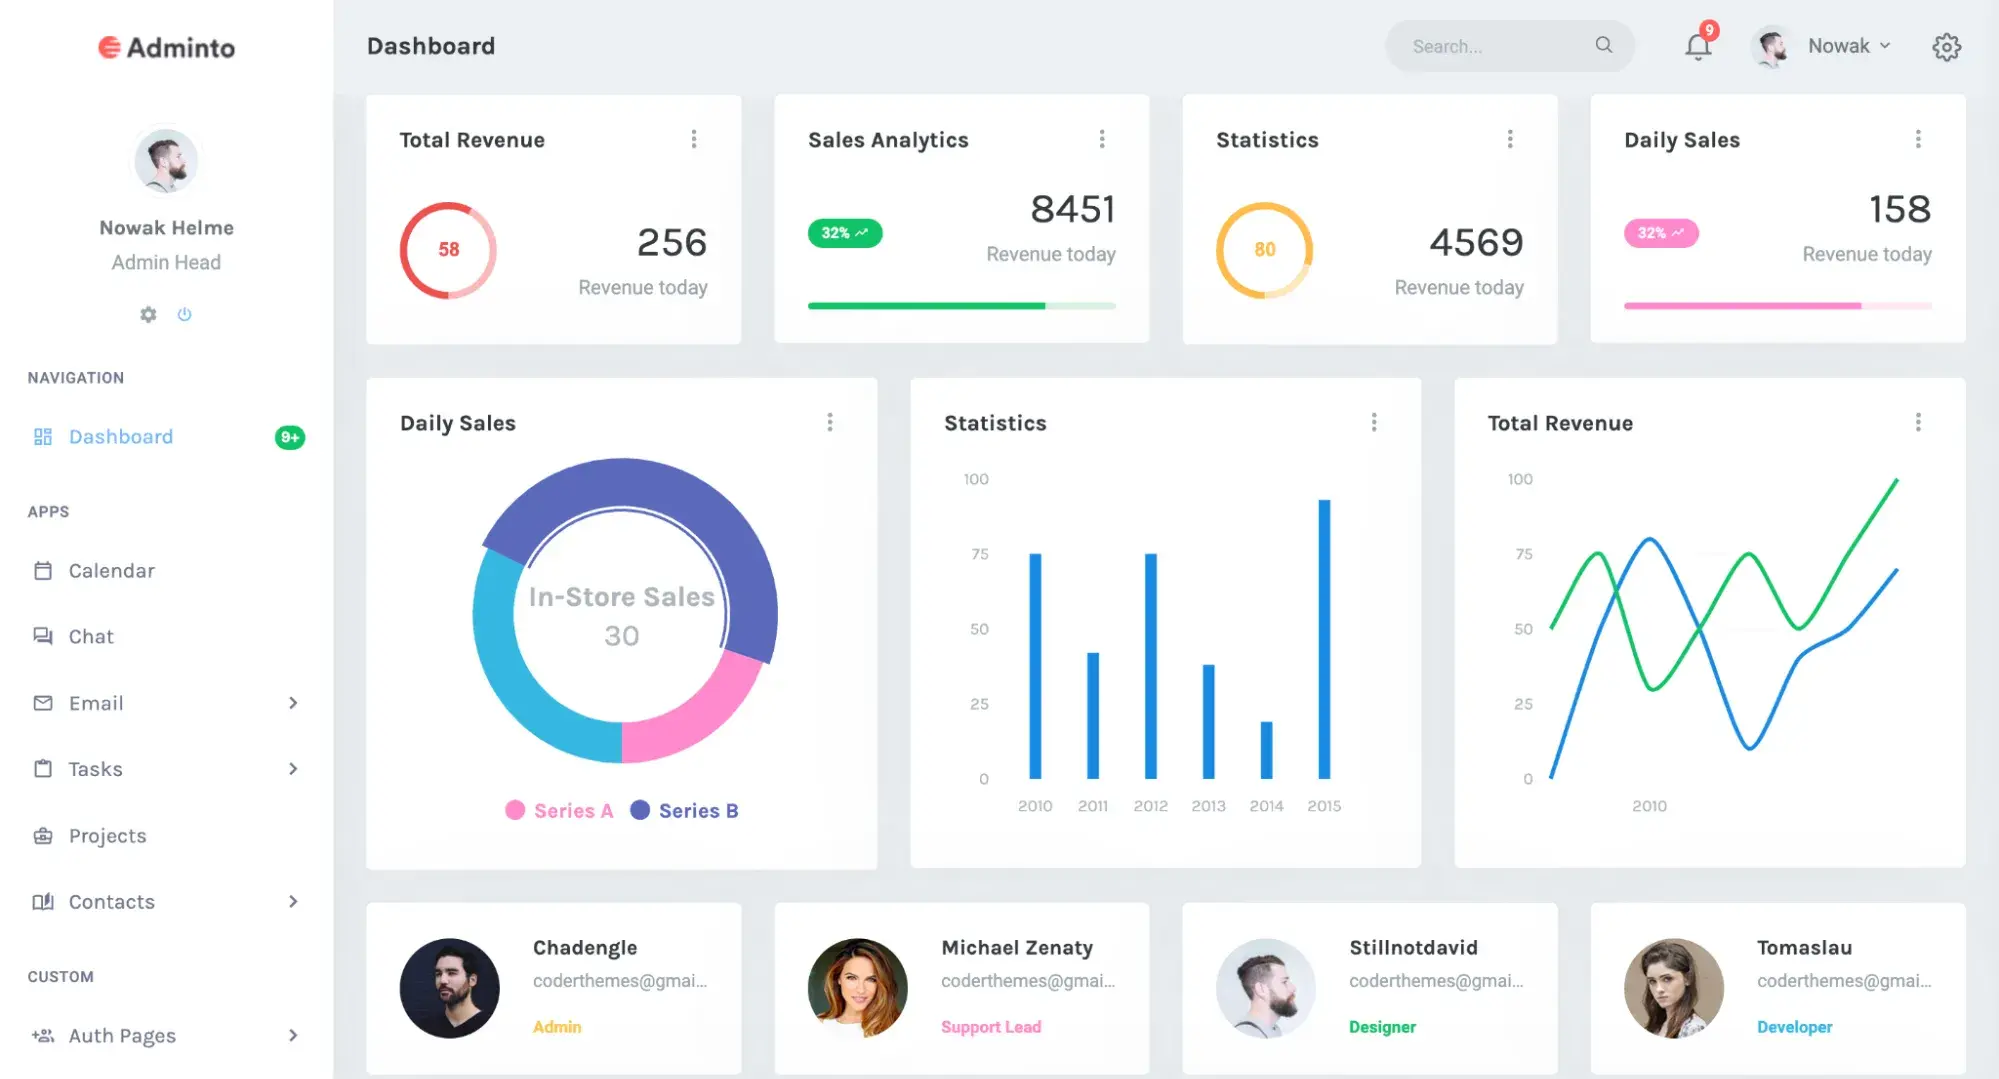Expand Auth Pages menu
This screenshot has height=1079, width=1999.
292,1035
